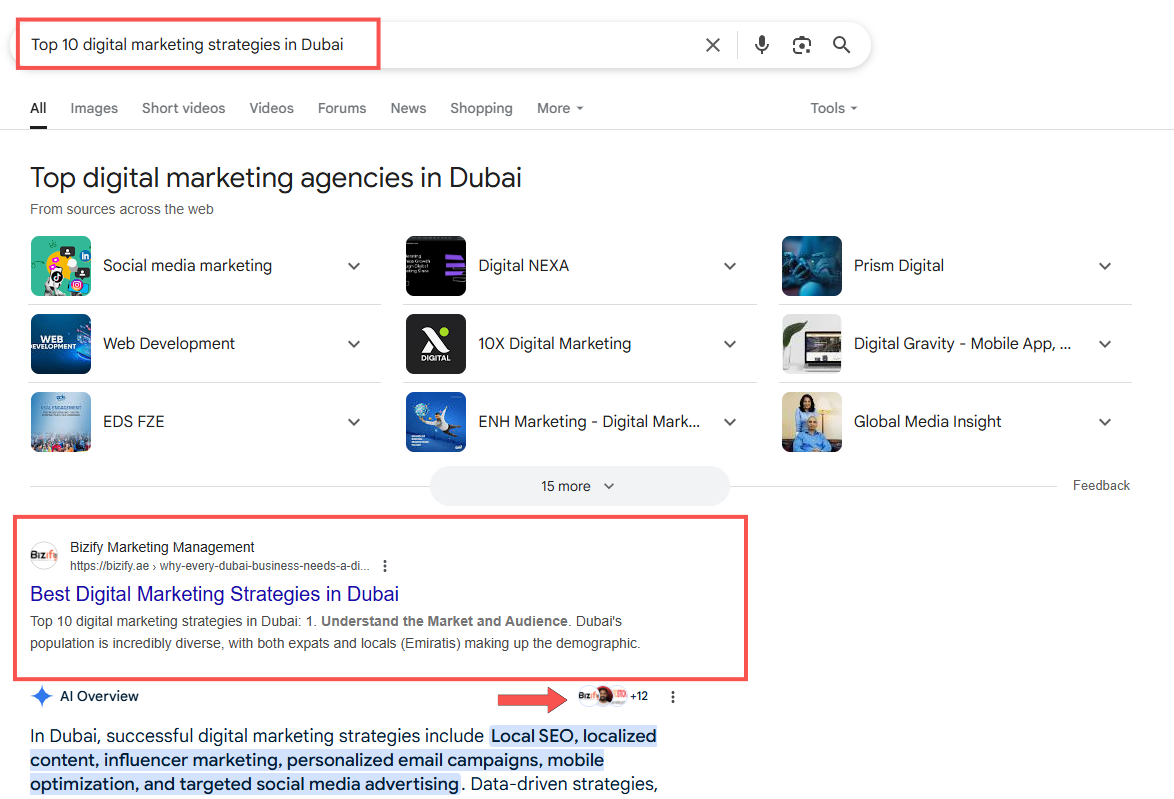Show 15 more agencies

(580, 486)
